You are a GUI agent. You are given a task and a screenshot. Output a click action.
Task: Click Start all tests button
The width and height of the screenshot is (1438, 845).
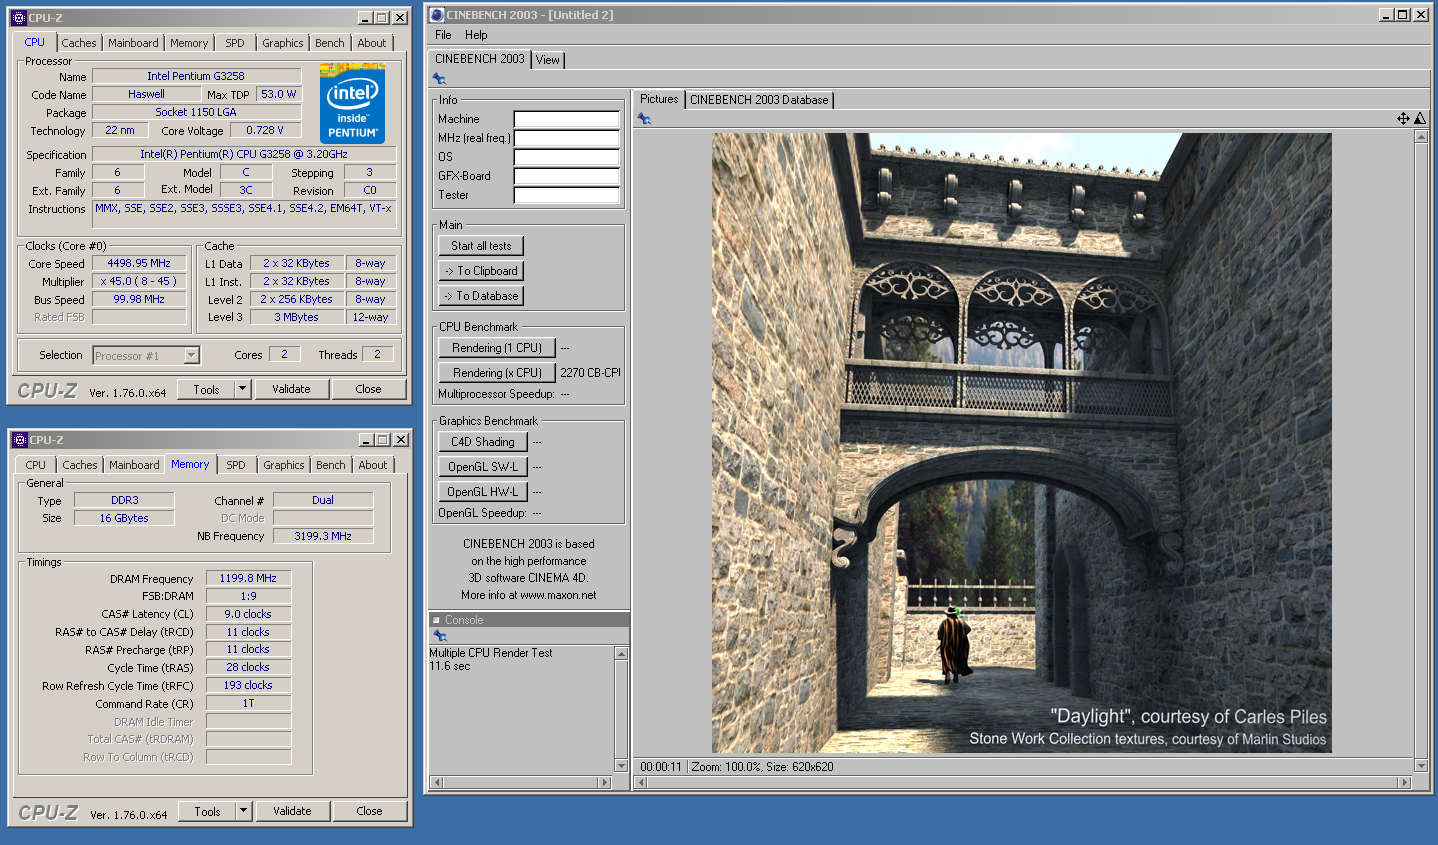[481, 246]
